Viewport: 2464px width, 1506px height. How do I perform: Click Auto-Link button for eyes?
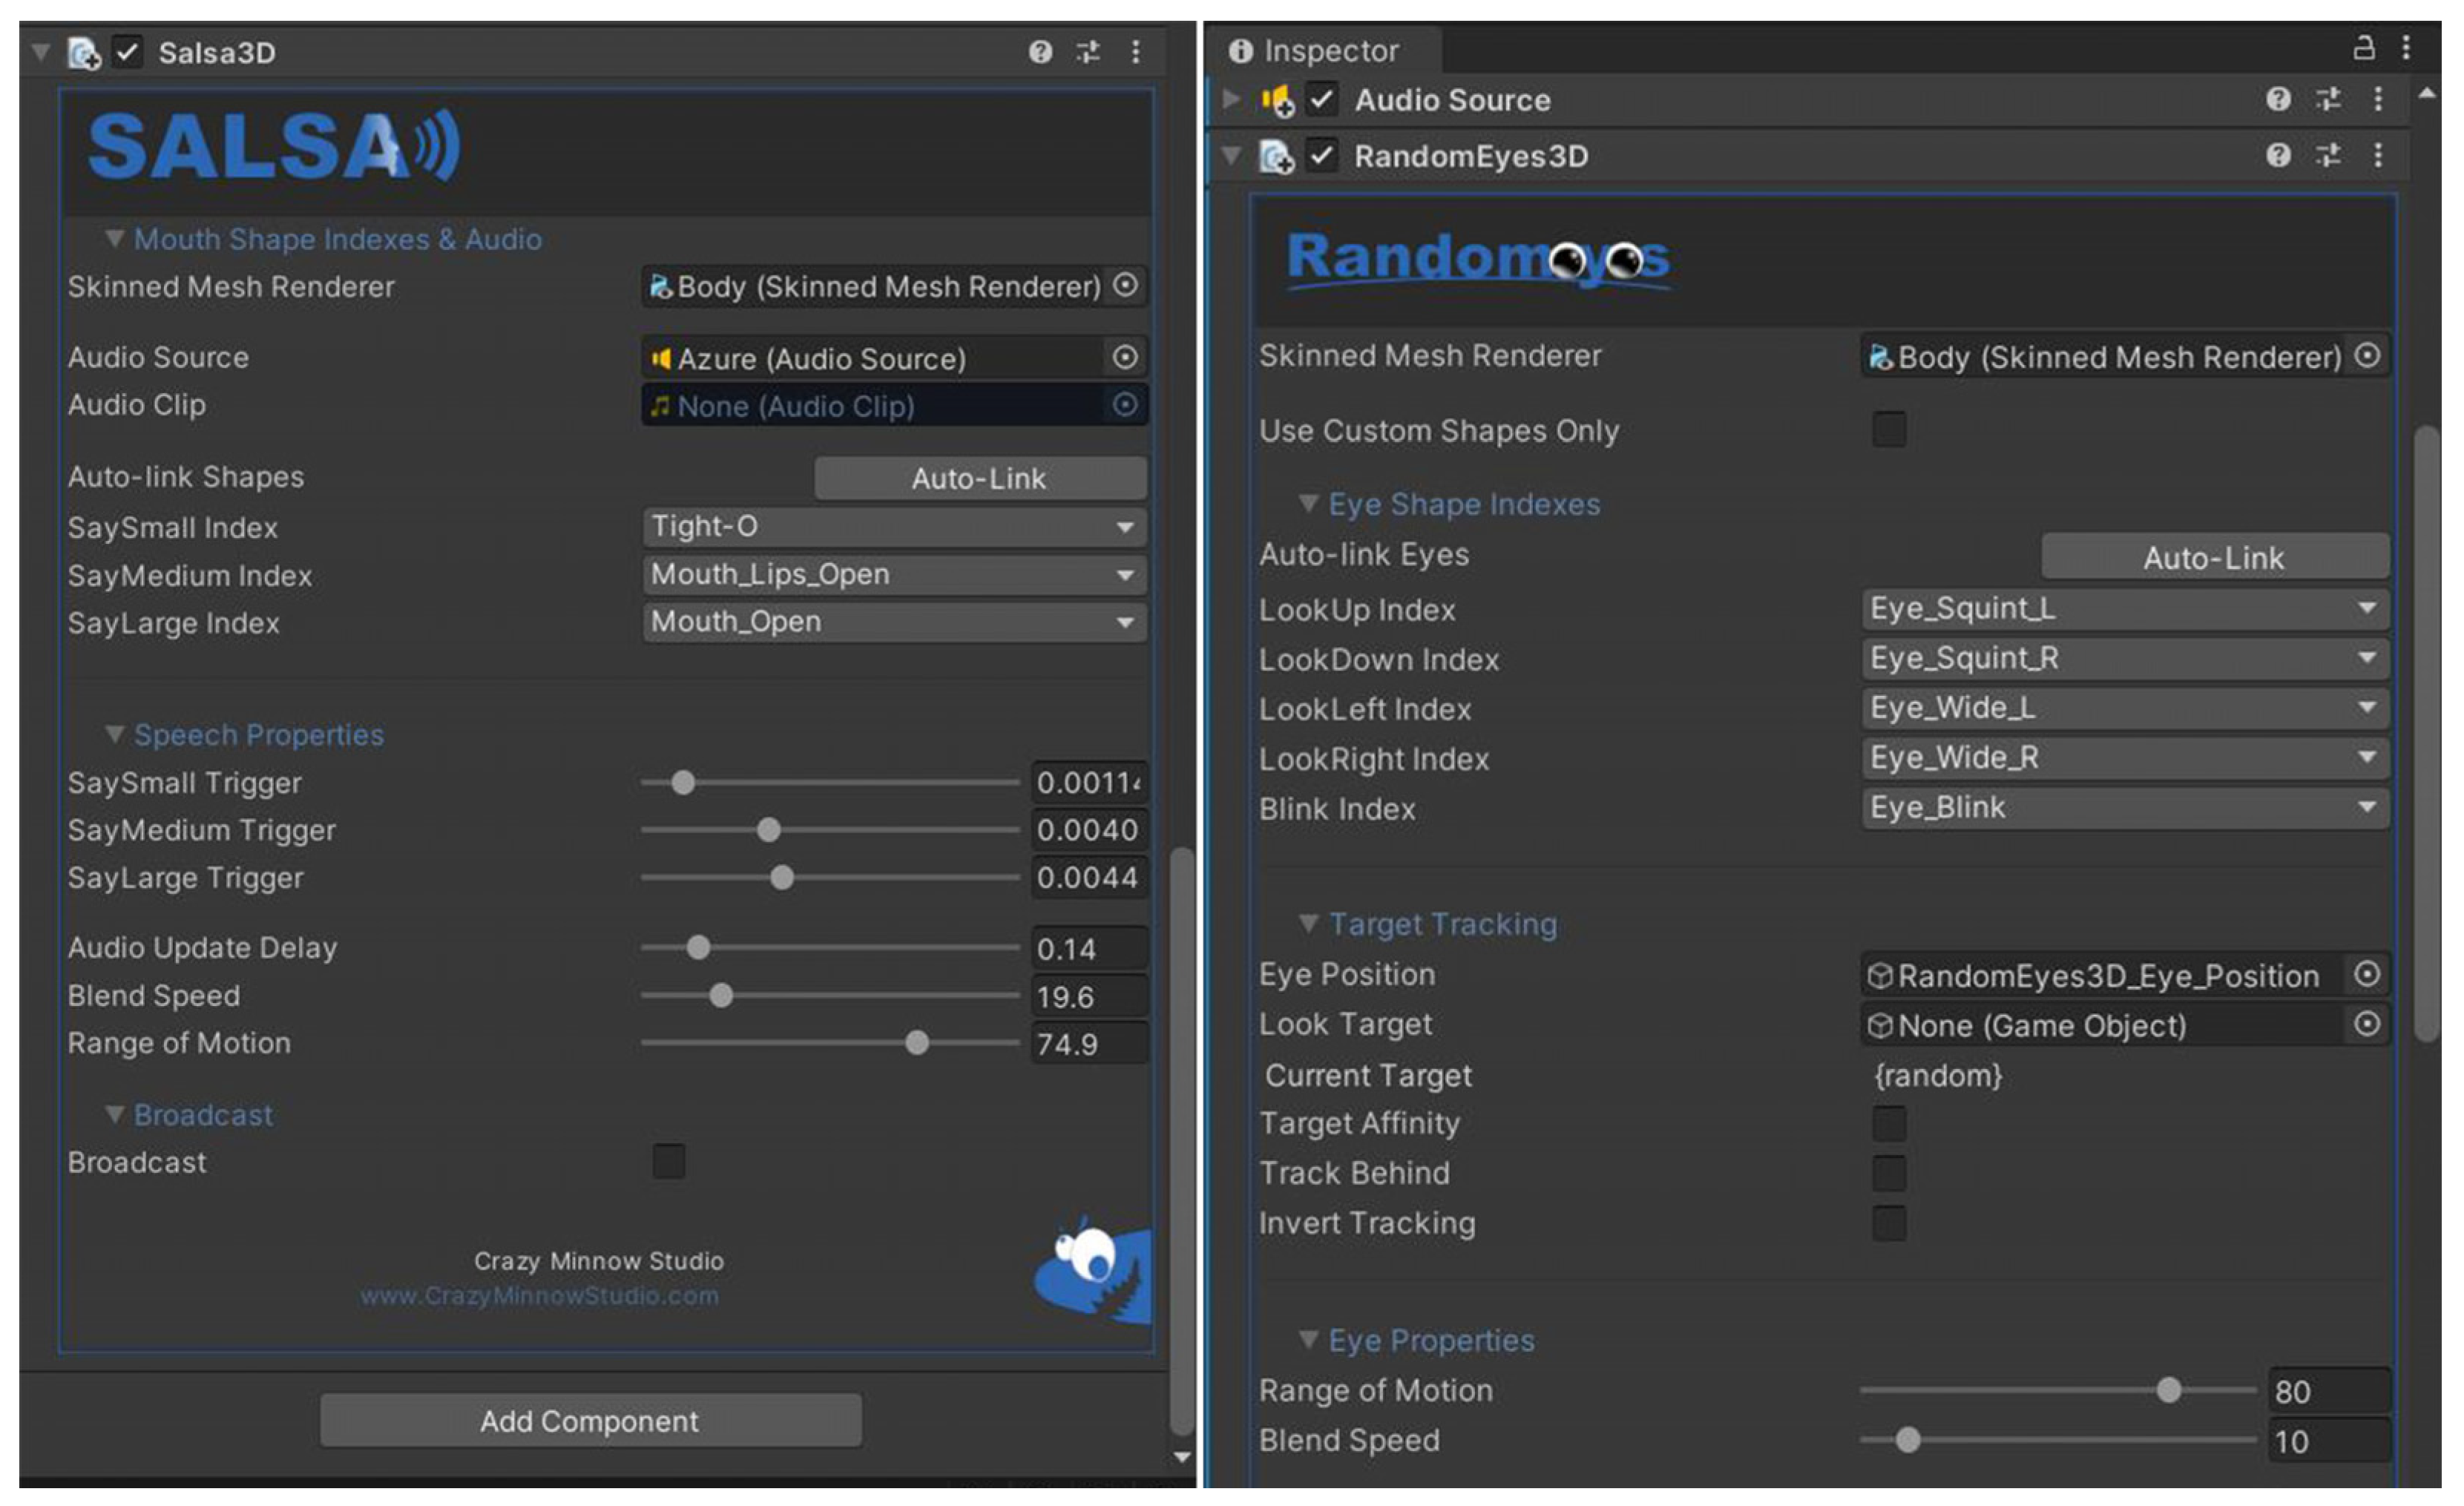(2215, 557)
